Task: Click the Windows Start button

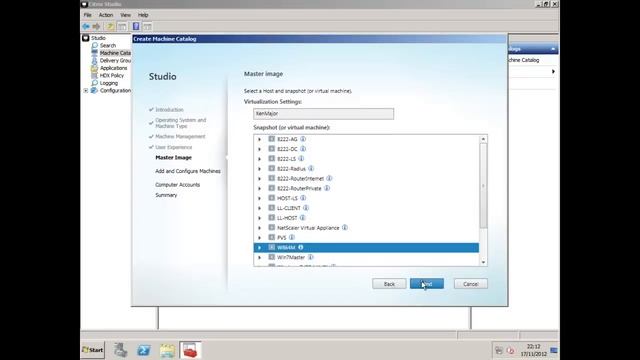Action: coord(93,350)
